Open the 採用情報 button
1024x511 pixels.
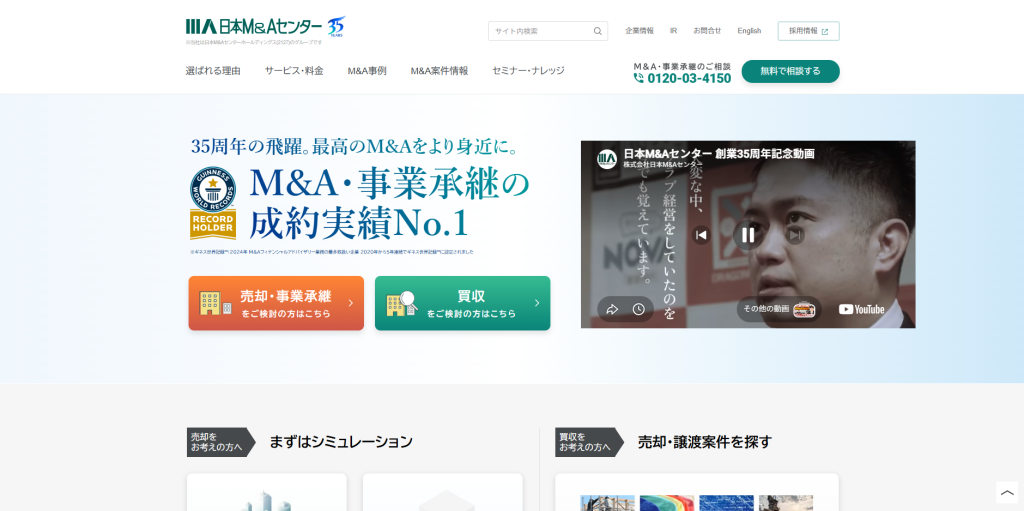tap(808, 31)
